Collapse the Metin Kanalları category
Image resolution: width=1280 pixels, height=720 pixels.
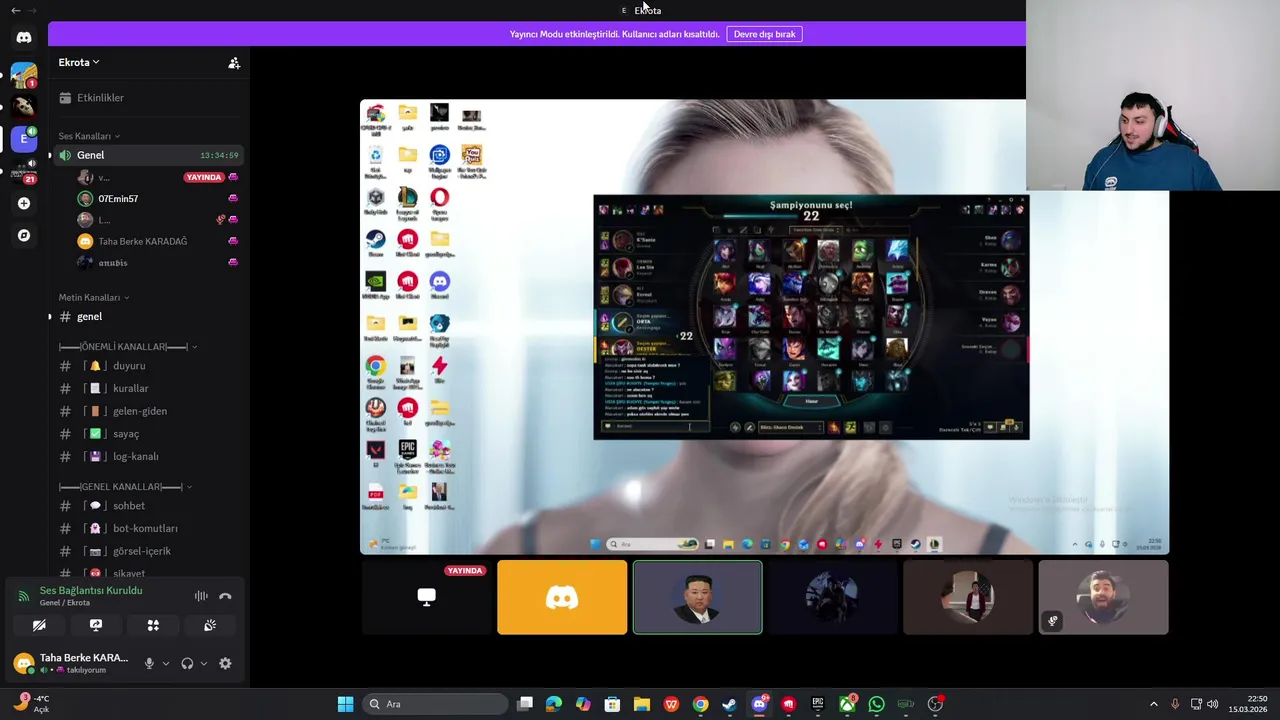pyautogui.click(x=93, y=297)
